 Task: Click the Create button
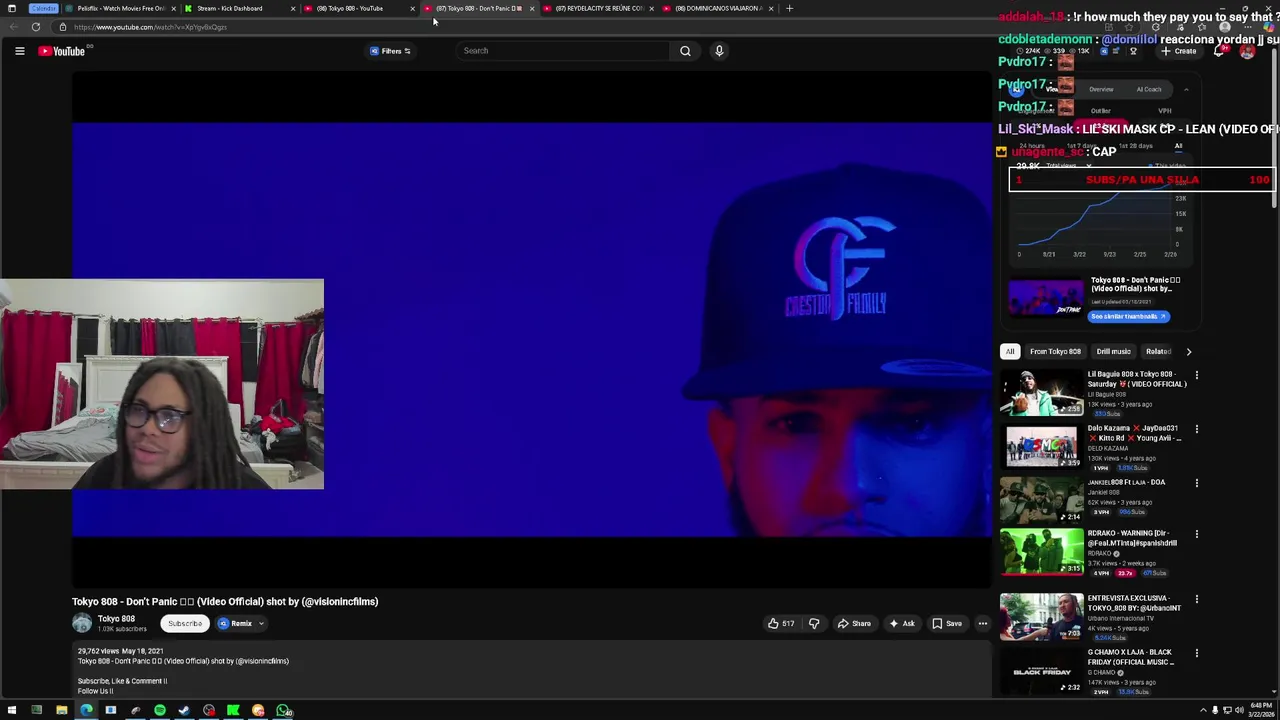(x=1179, y=51)
